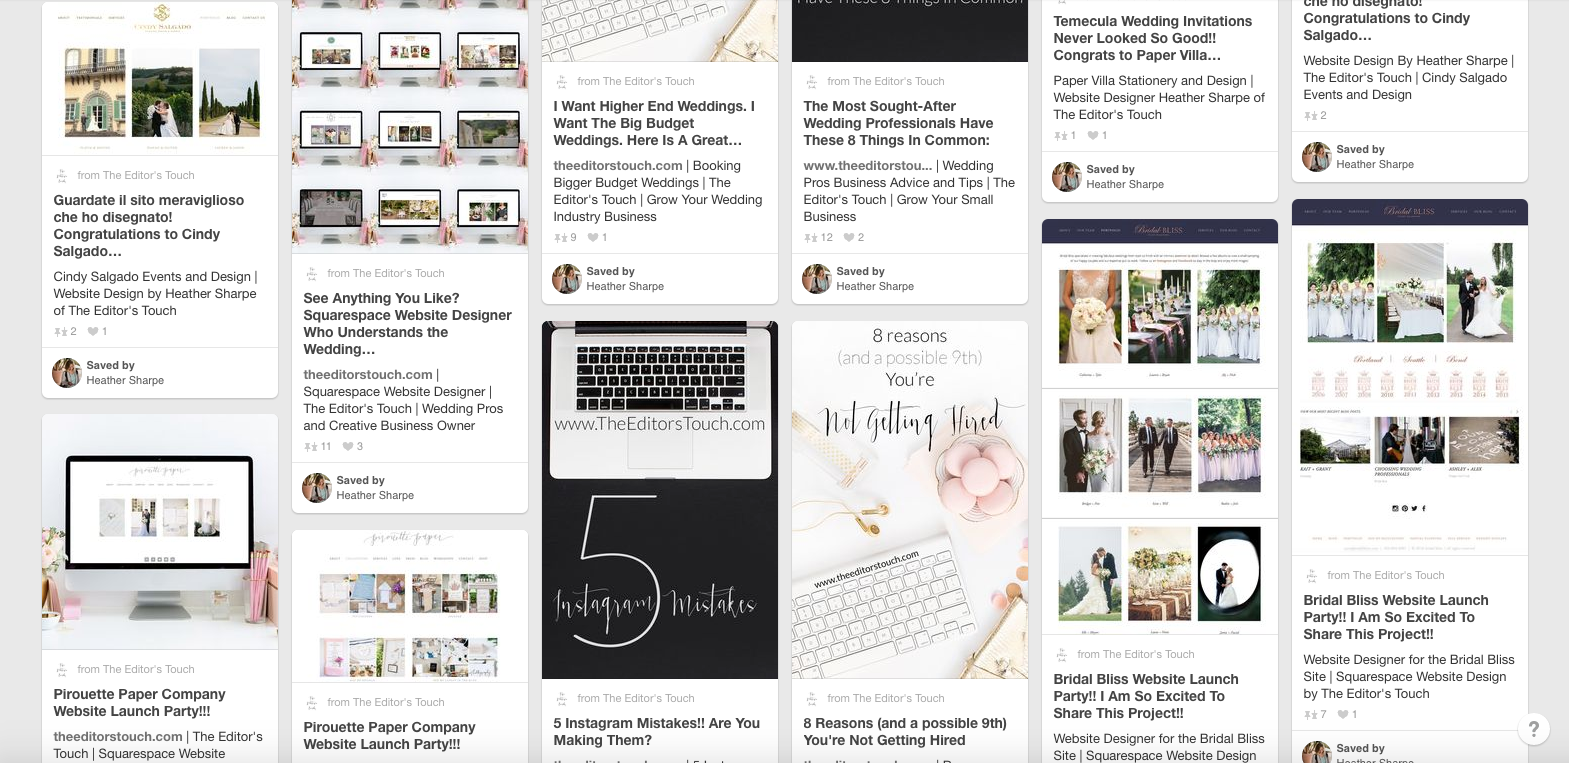This screenshot has width=1569, height=763.
Task: Click heart icon showing 2 on Most Sought-After pin
Action: [849, 238]
